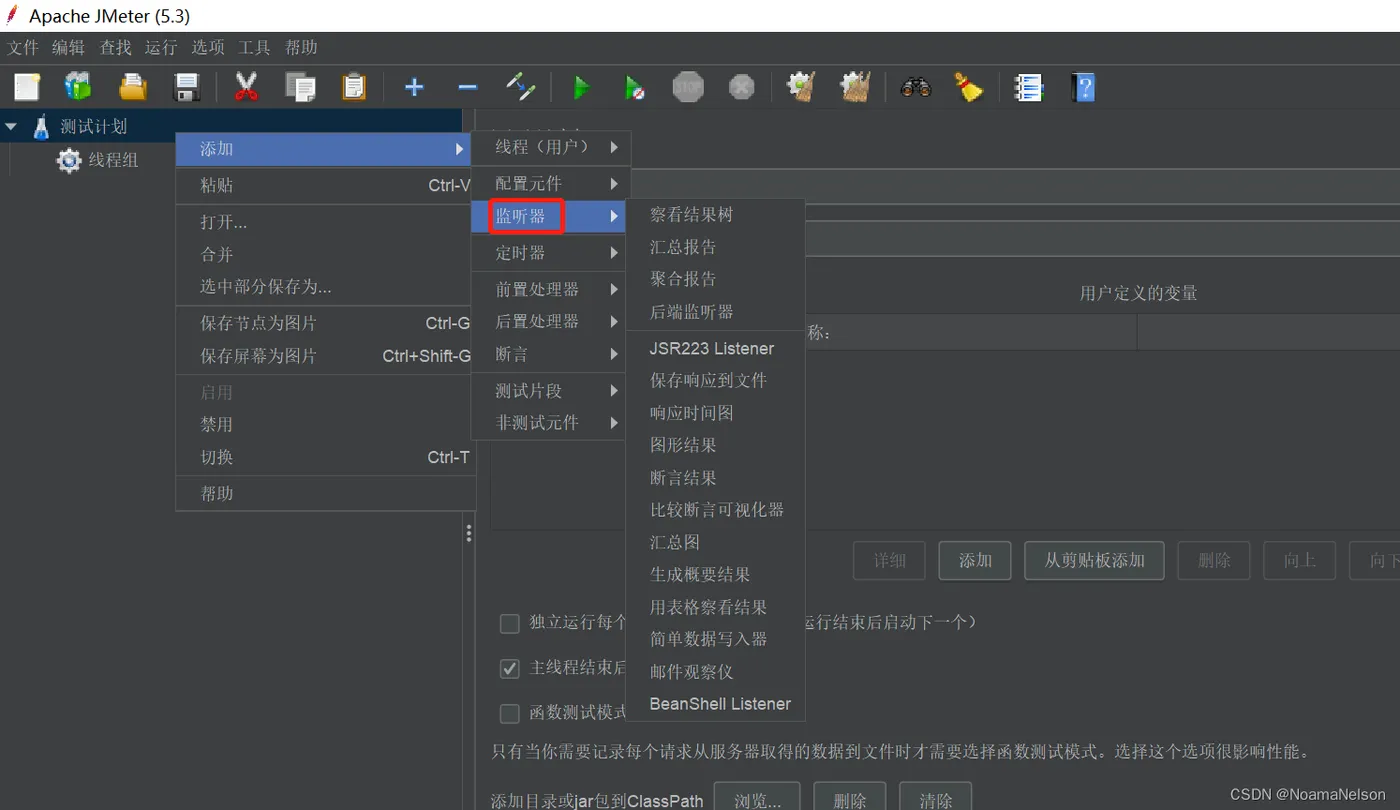1400x810 pixels.
Task: Select JSR223 Listener entry
Action: click(x=715, y=348)
